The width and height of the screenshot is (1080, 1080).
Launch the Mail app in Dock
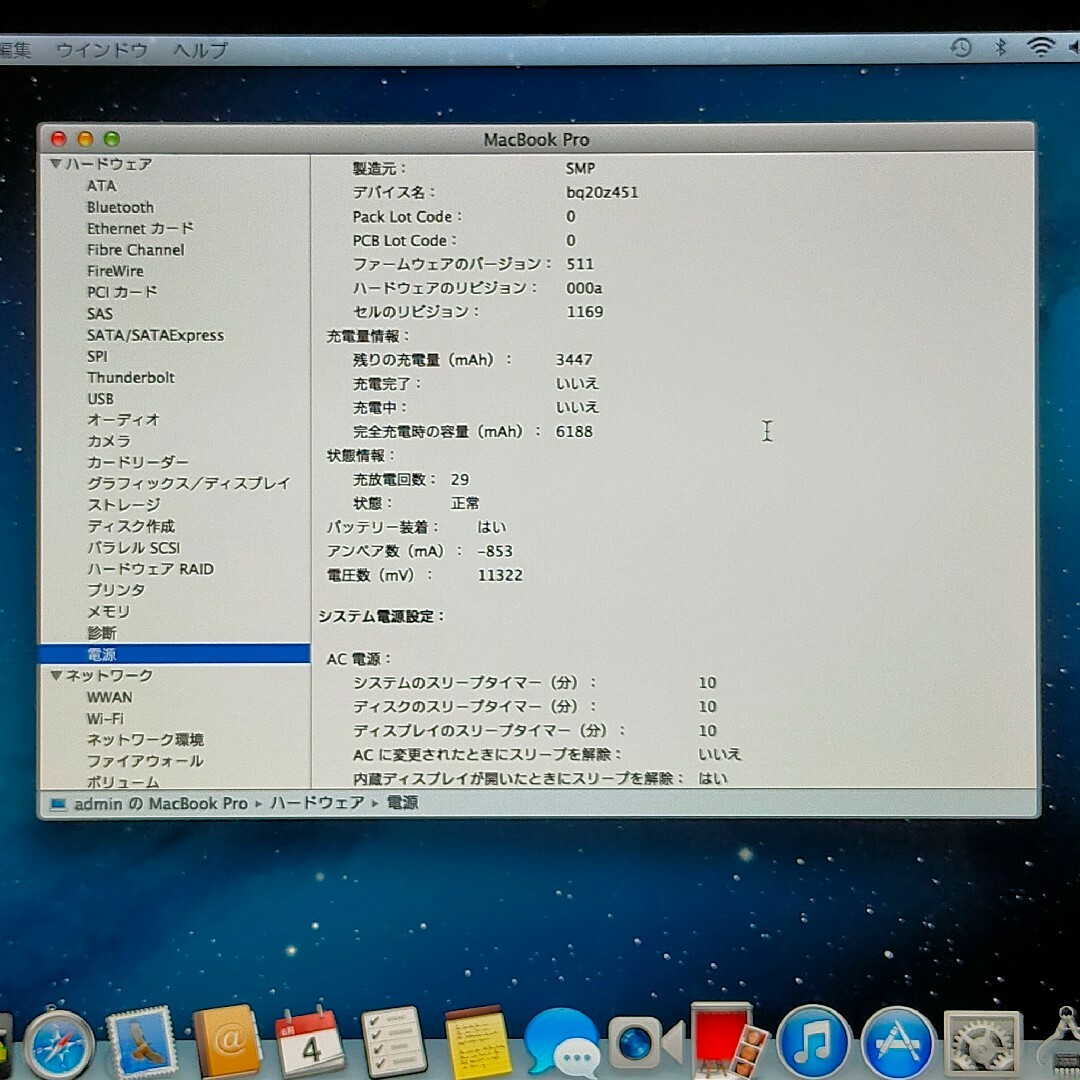click(142, 1043)
